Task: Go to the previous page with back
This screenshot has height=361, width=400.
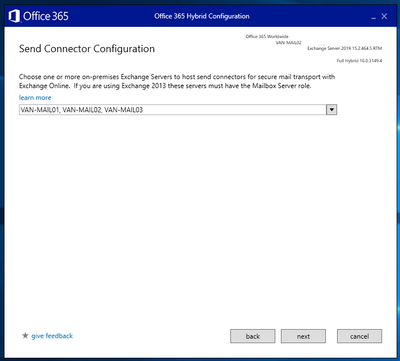Action: coord(253,336)
